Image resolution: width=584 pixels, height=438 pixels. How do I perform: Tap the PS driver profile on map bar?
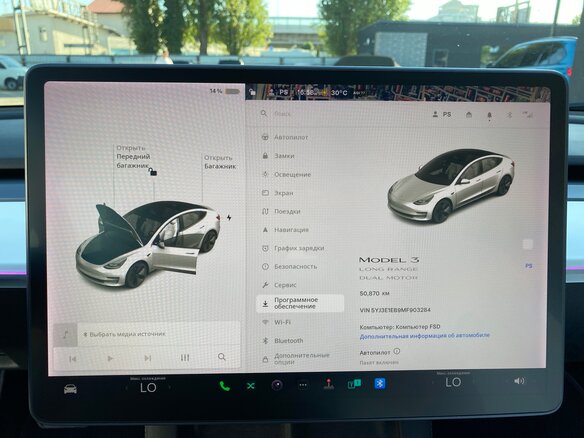click(x=279, y=92)
